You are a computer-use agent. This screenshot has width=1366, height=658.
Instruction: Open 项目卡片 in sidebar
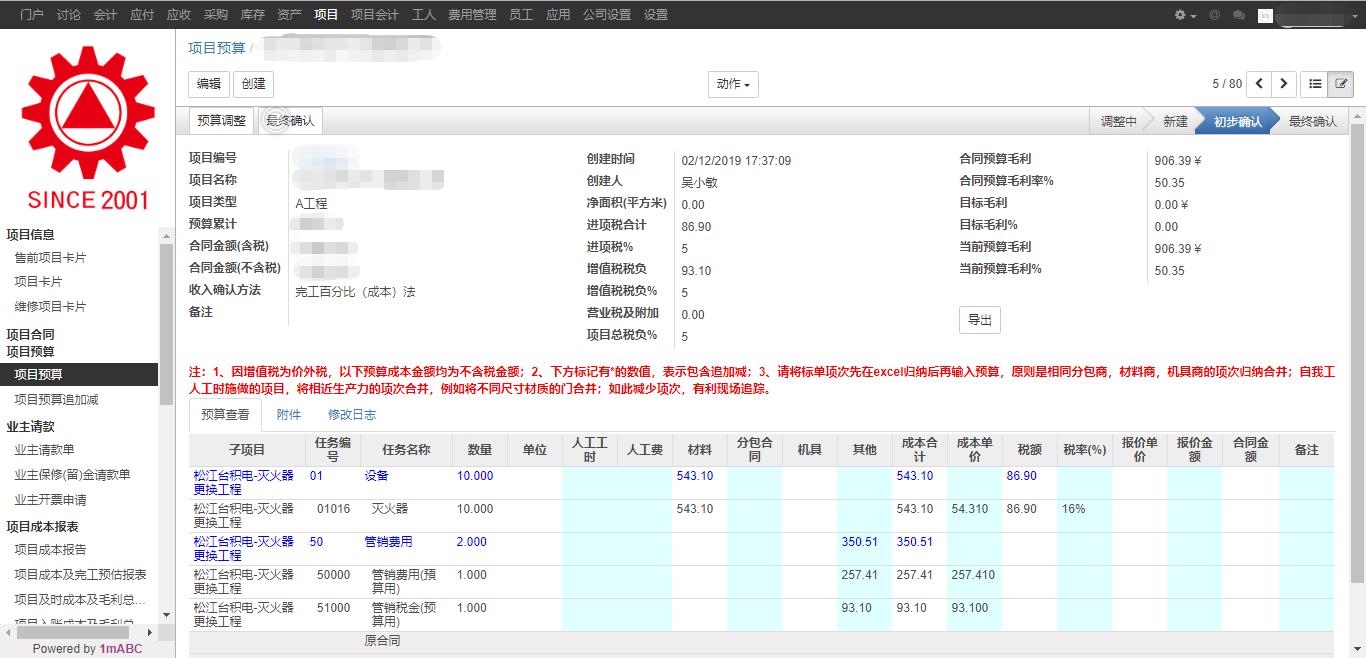[38, 282]
